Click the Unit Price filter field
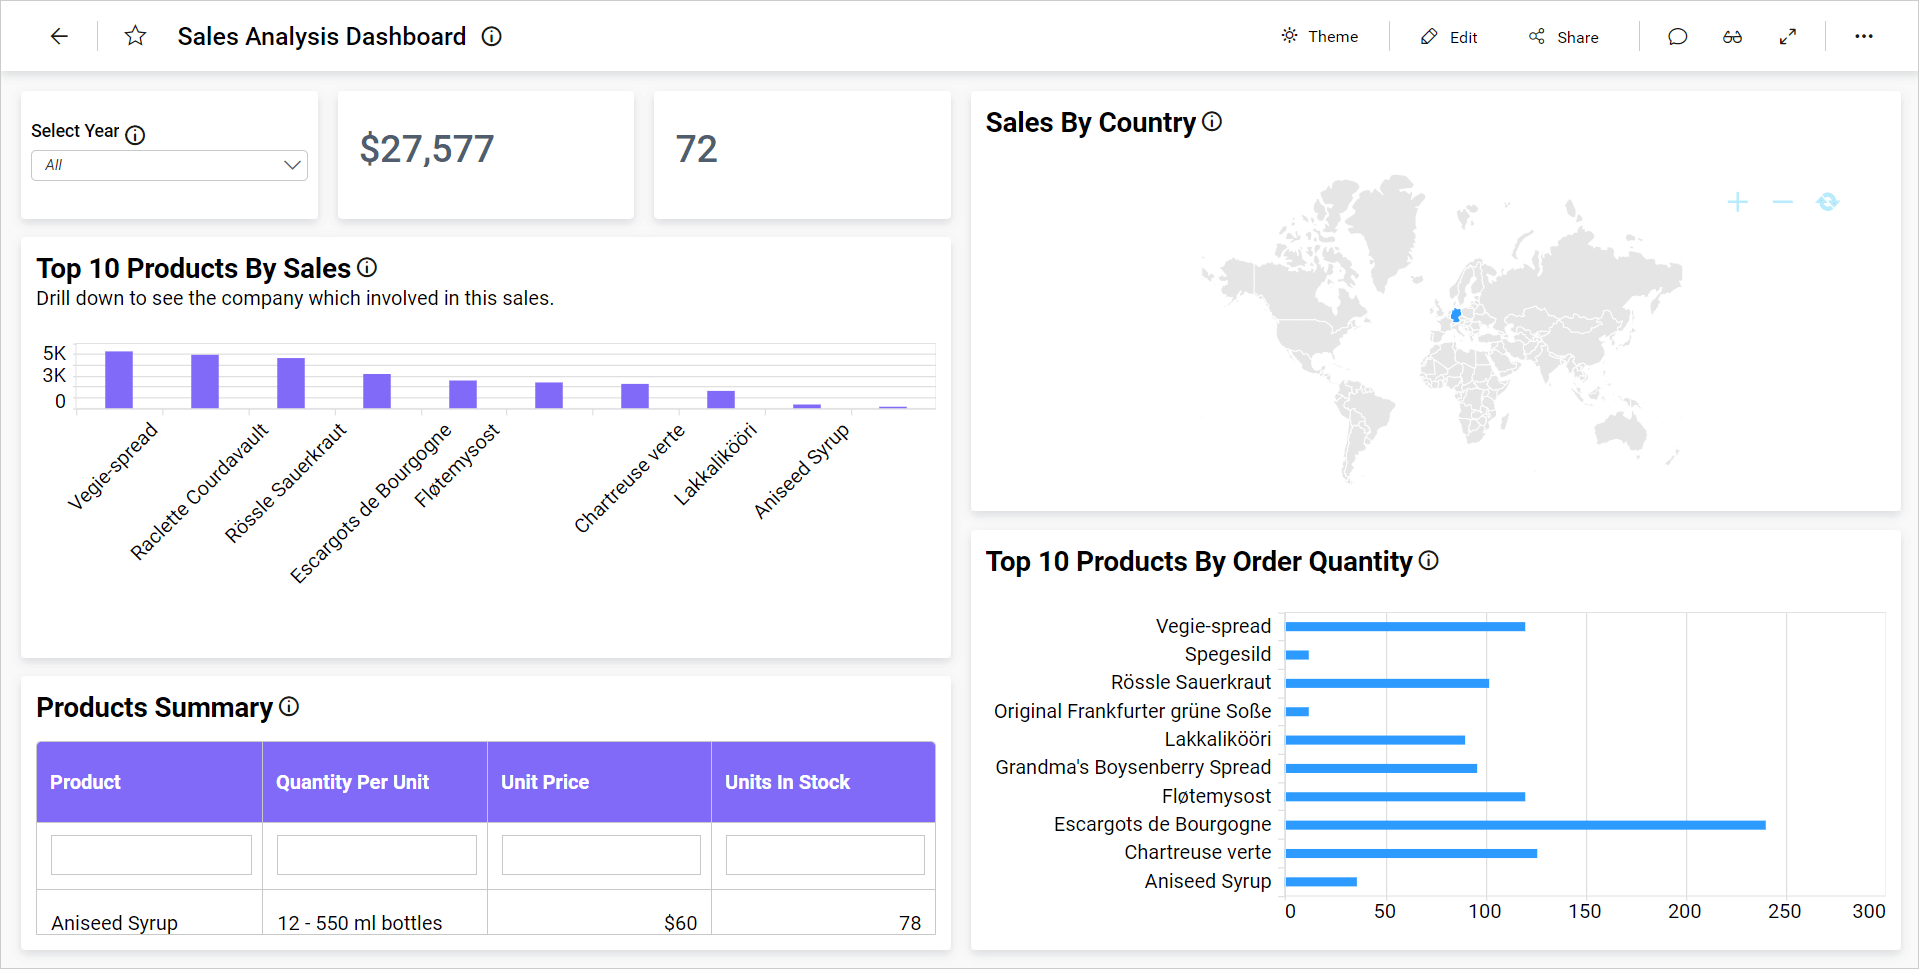Screen dimensions: 1919x969 pyautogui.click(x=600, y=854)
